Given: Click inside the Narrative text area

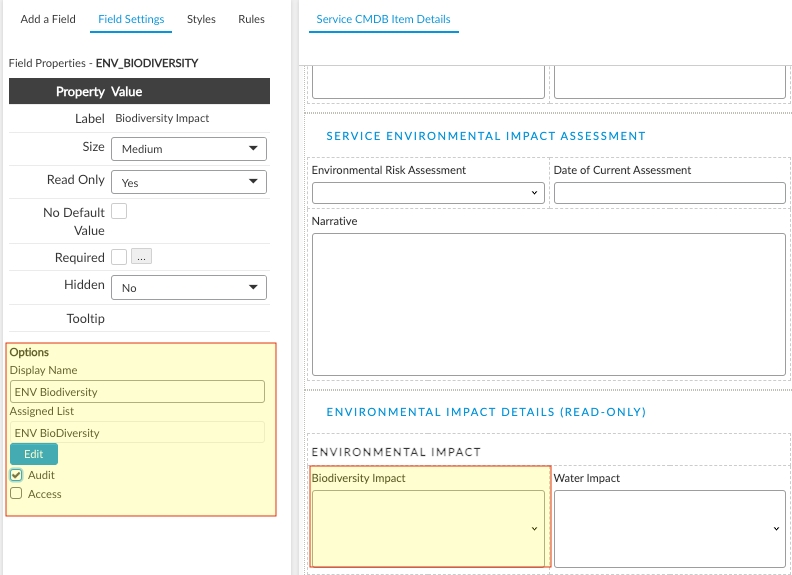Looking at the screenshot, I should point(548,303).
